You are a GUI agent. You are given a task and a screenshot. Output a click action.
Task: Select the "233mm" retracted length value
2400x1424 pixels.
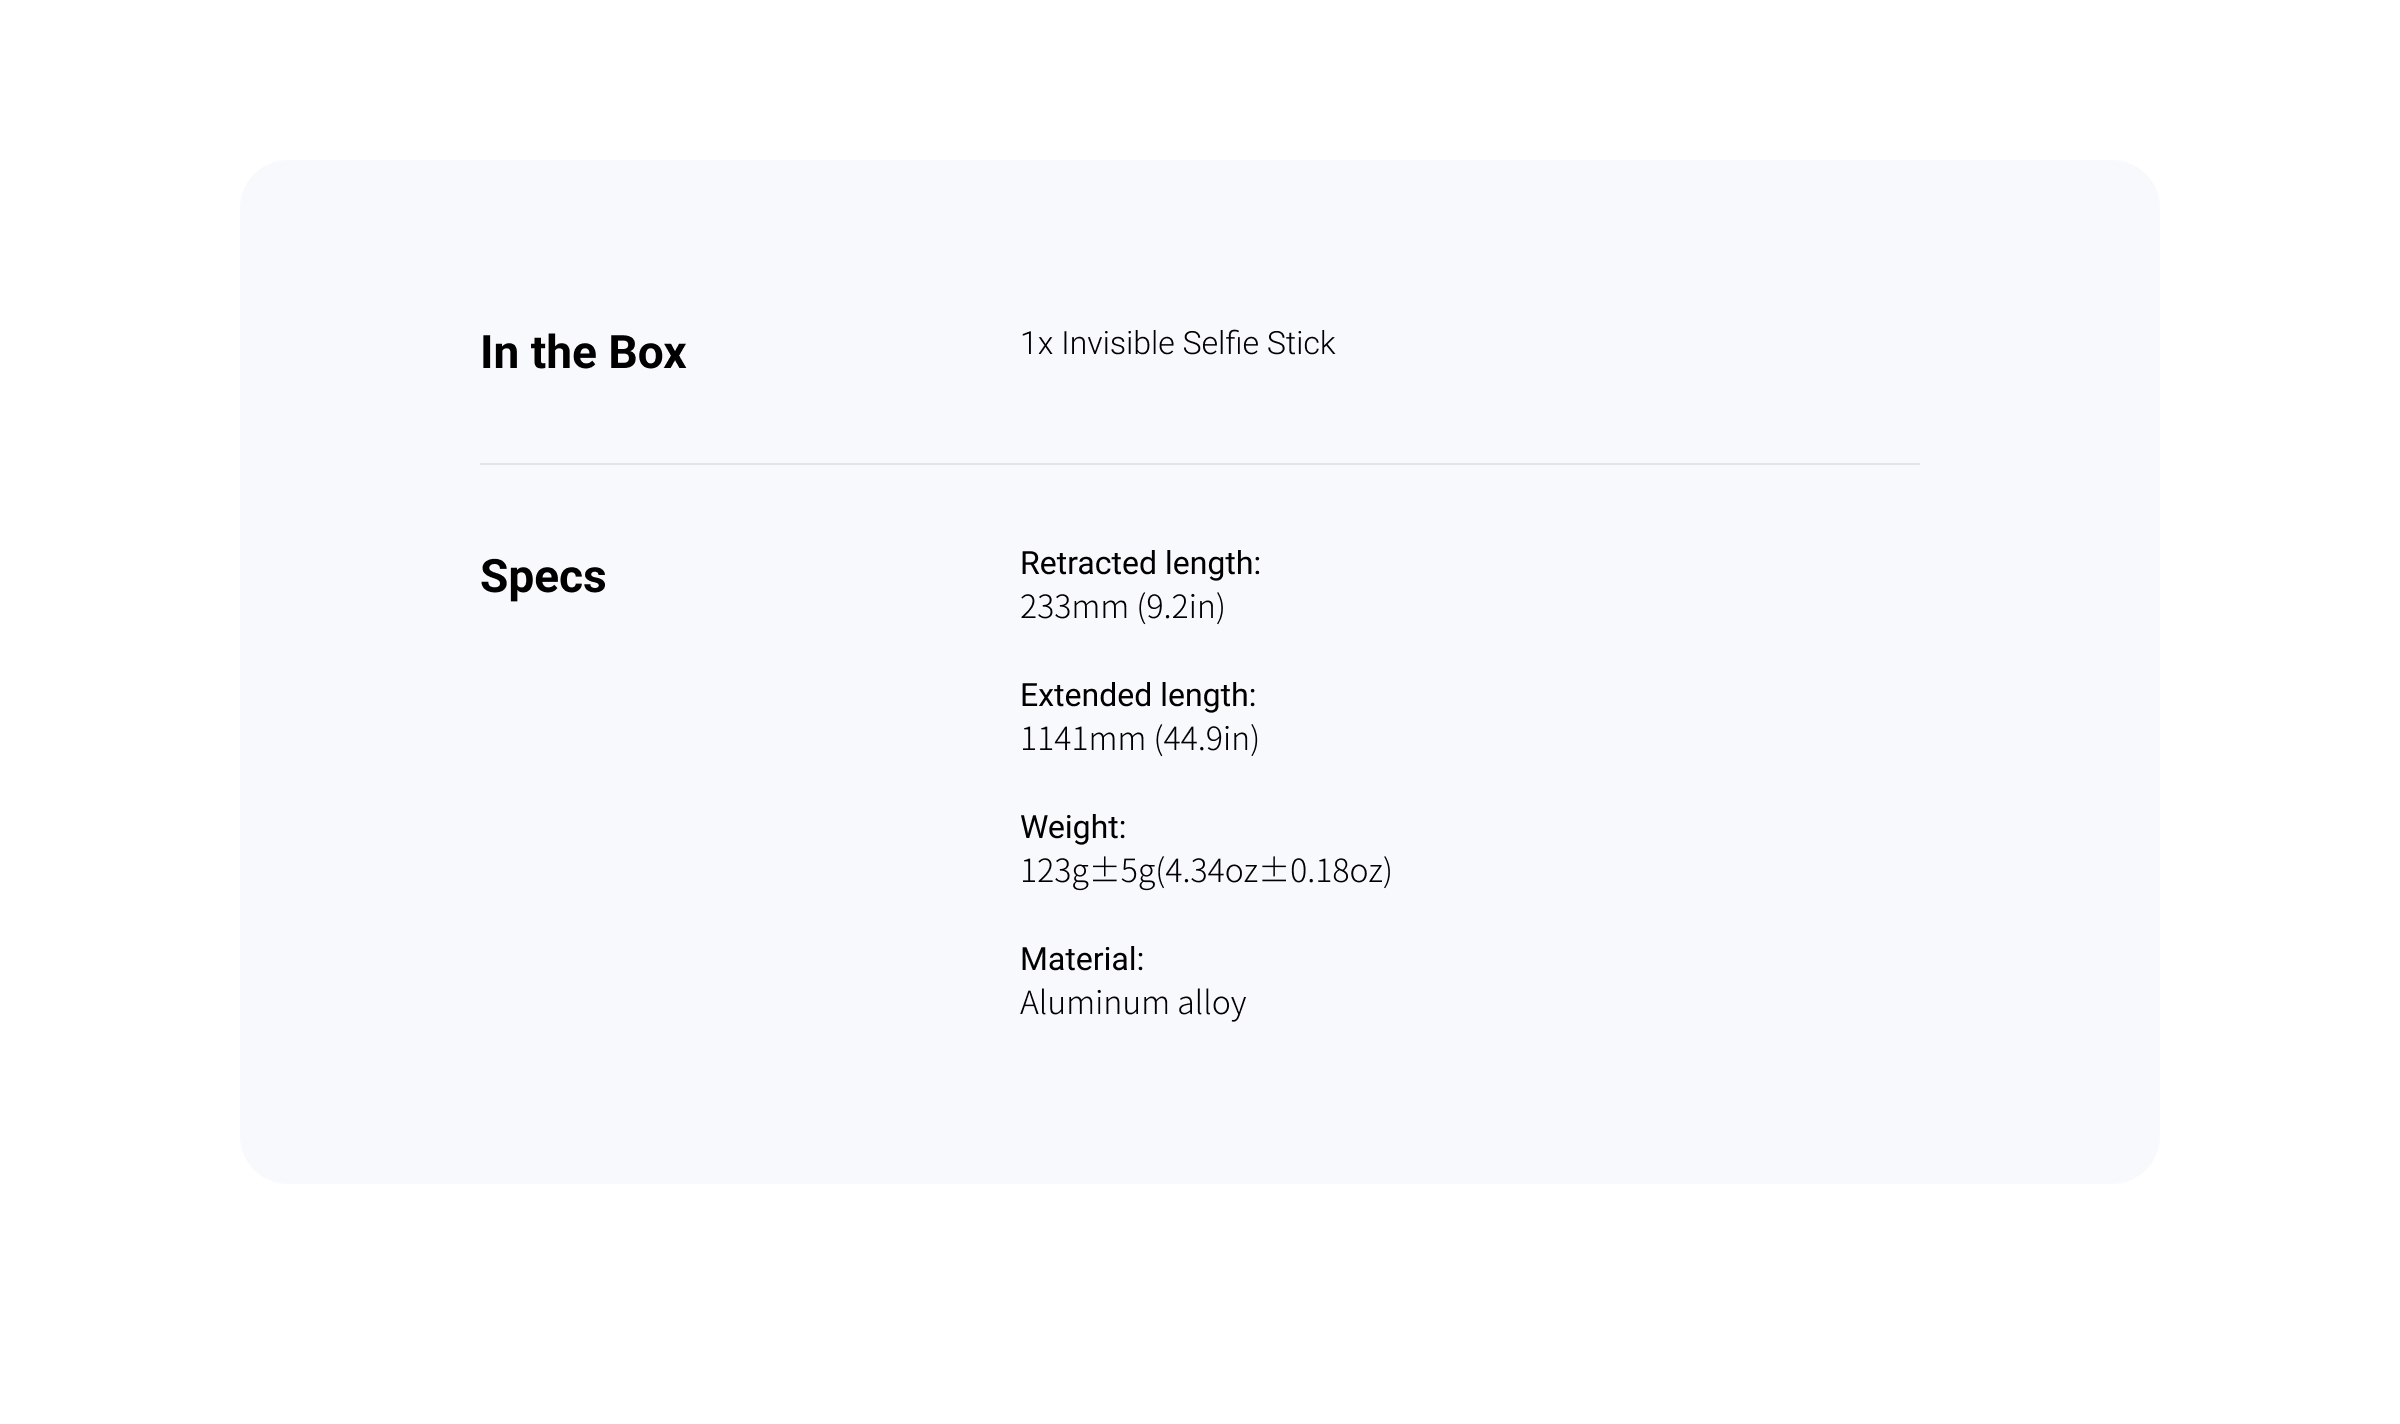[1074, 608]
